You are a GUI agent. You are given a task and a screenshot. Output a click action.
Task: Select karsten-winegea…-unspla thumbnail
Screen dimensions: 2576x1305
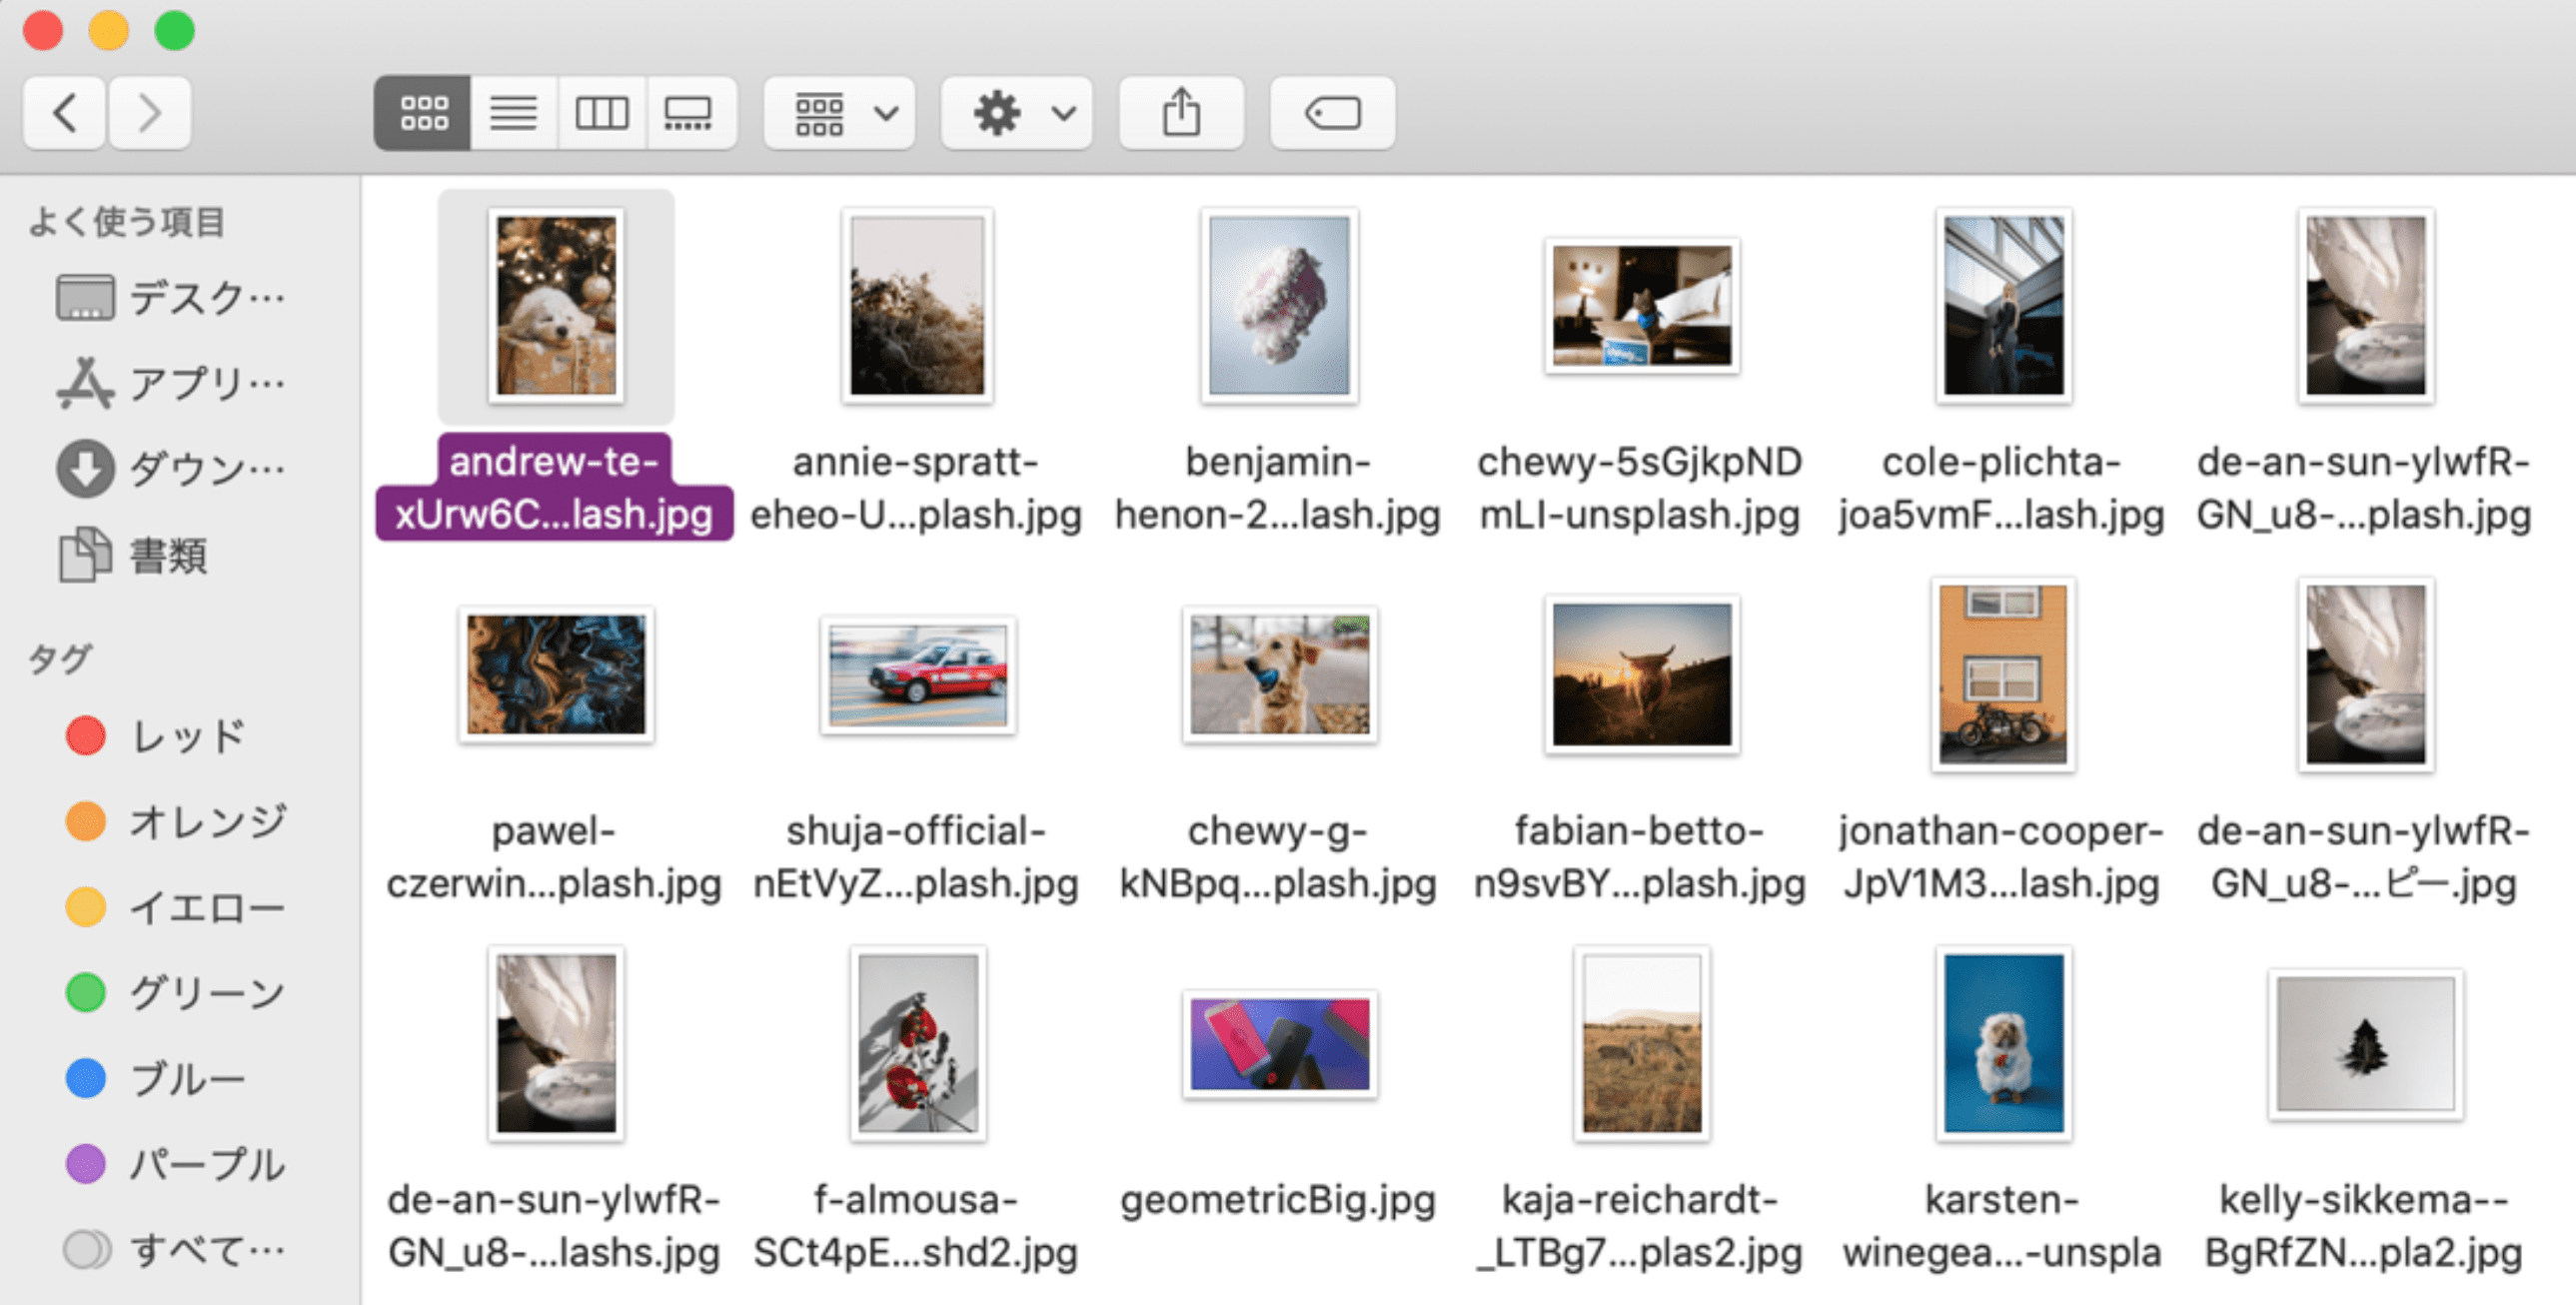pyautogui.click(x=2003, y=1044)
